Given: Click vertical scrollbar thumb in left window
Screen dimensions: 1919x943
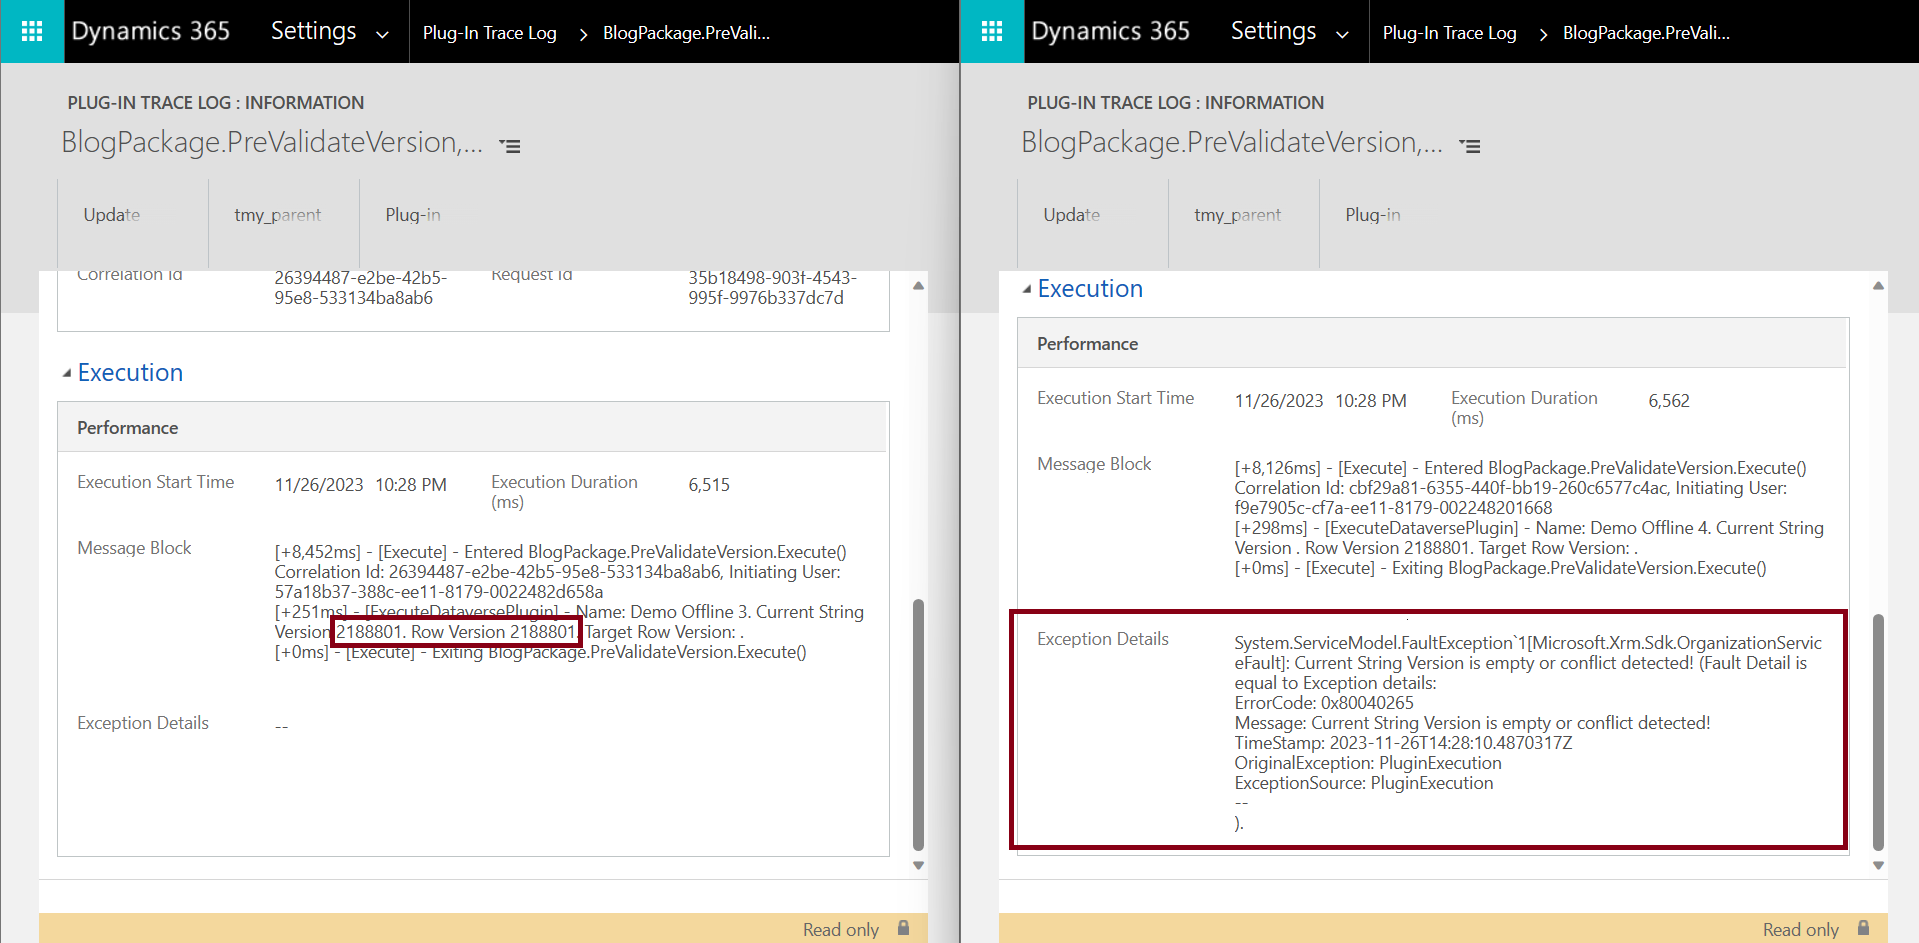Looking at the screenshot, I should pyautogui.click(x=918, y=724).
